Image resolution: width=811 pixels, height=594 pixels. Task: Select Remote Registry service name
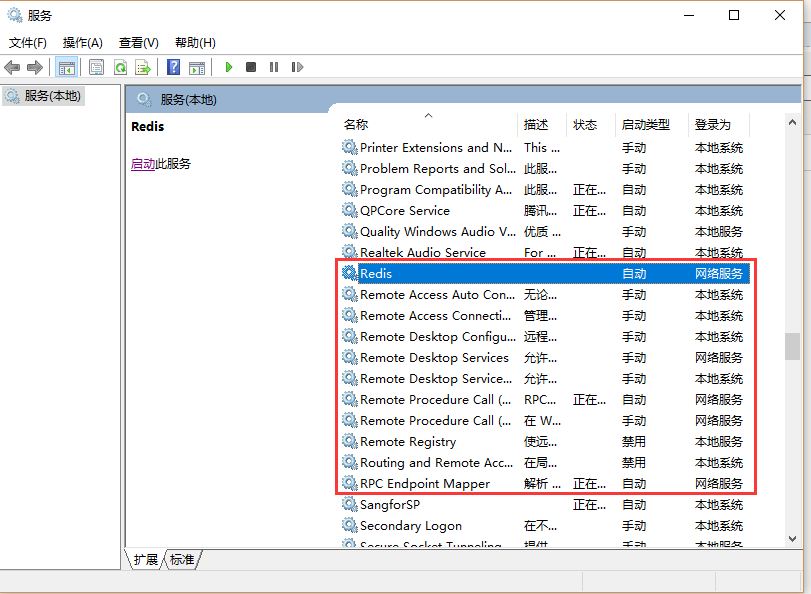[408, 441]
